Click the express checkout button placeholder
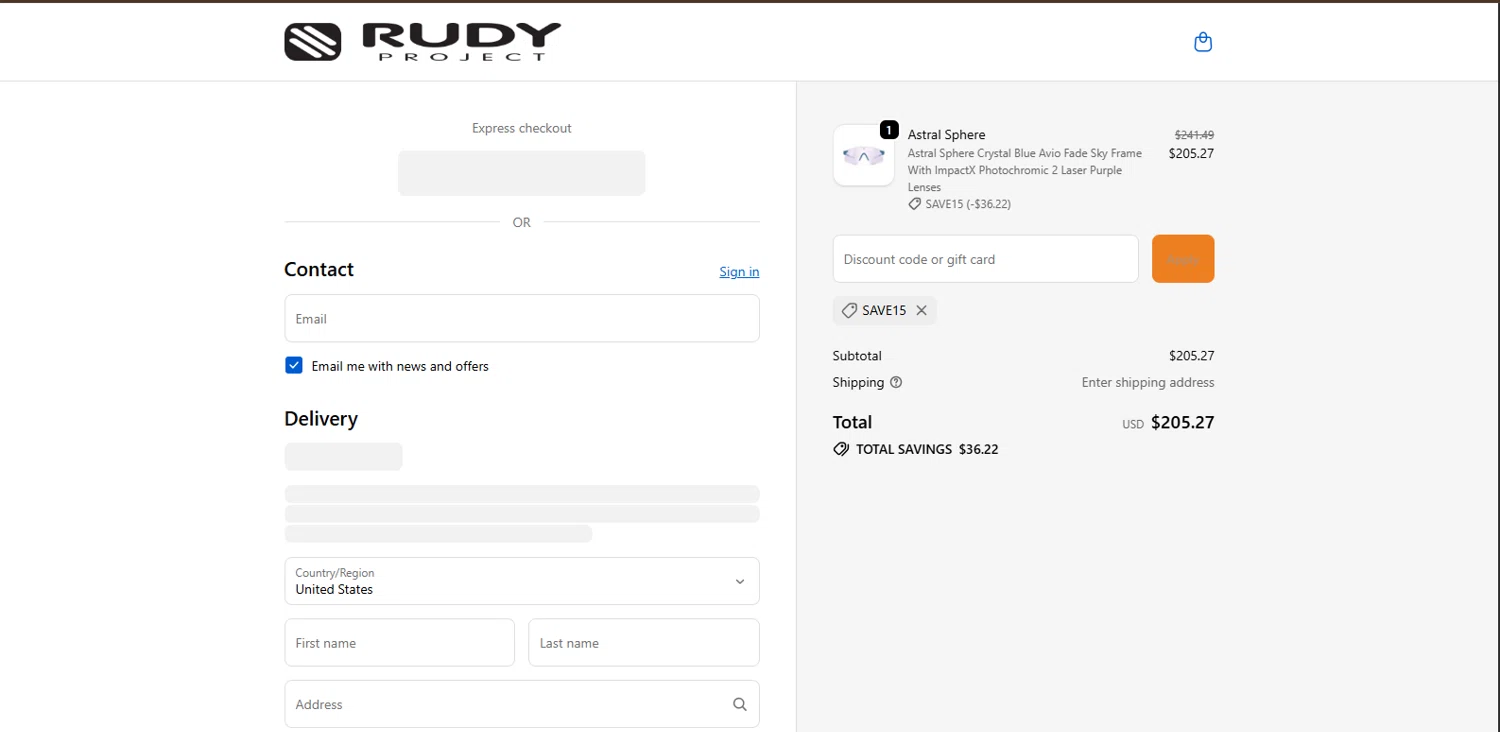Image resolution: width=1500 pixels, height=732 pixels. (x=522, y=173)
